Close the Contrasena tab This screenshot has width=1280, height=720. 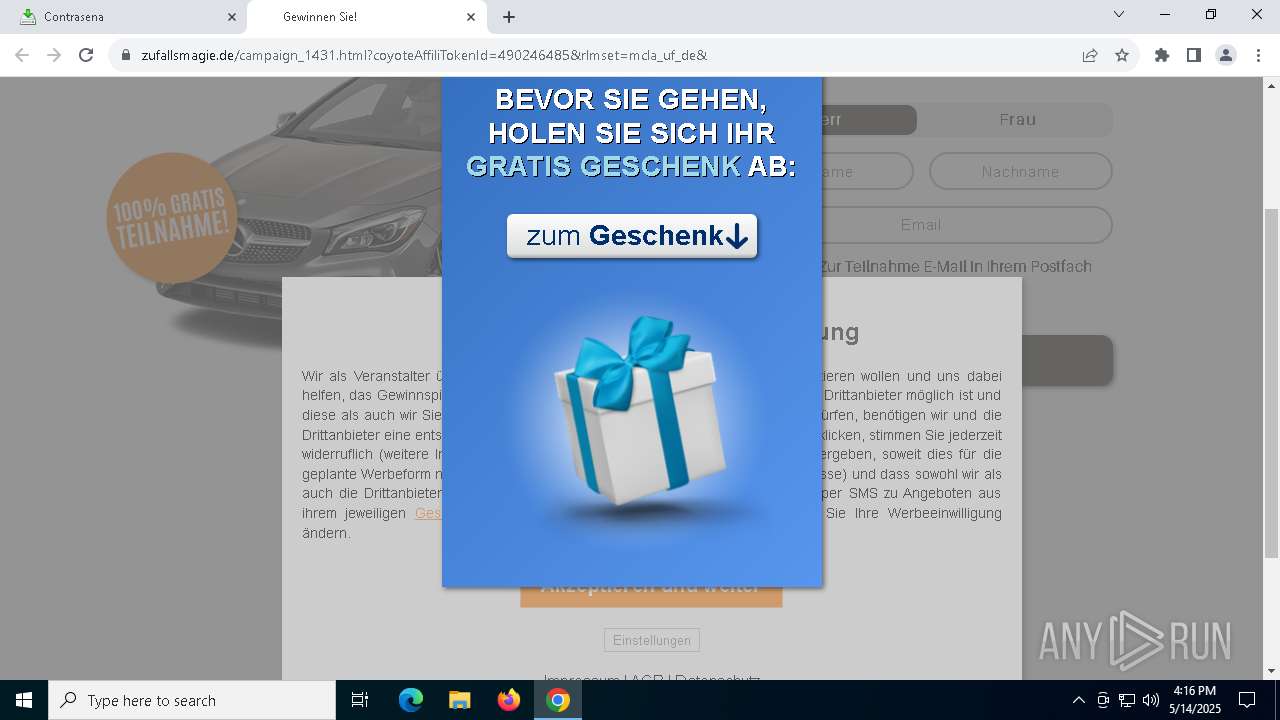click(232, 17)
